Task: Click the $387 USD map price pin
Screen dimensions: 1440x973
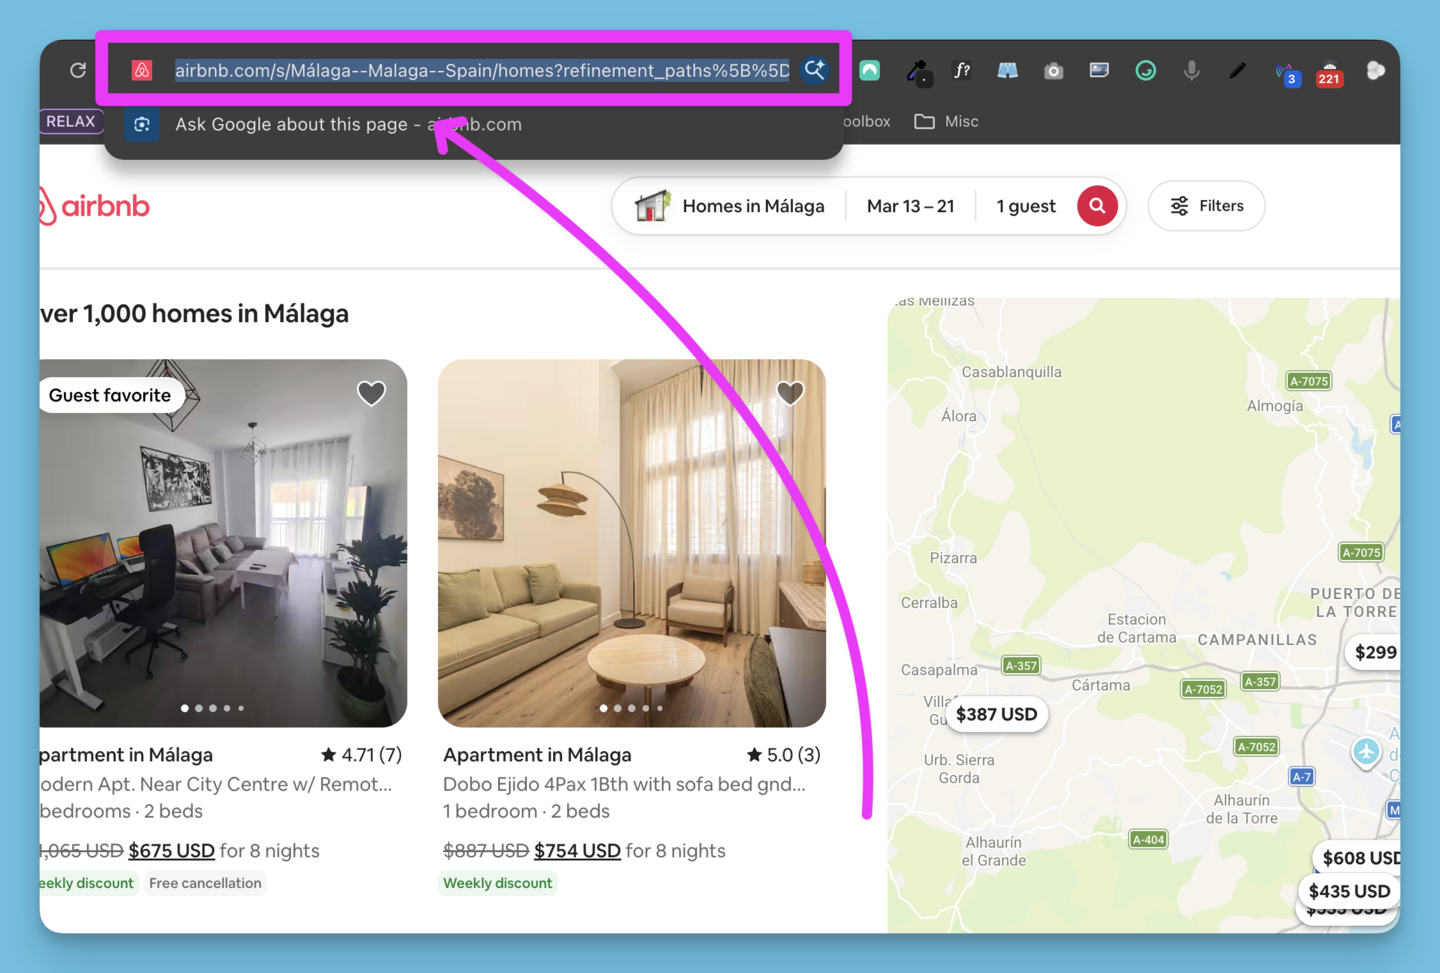Action: (x=996, y=714)
